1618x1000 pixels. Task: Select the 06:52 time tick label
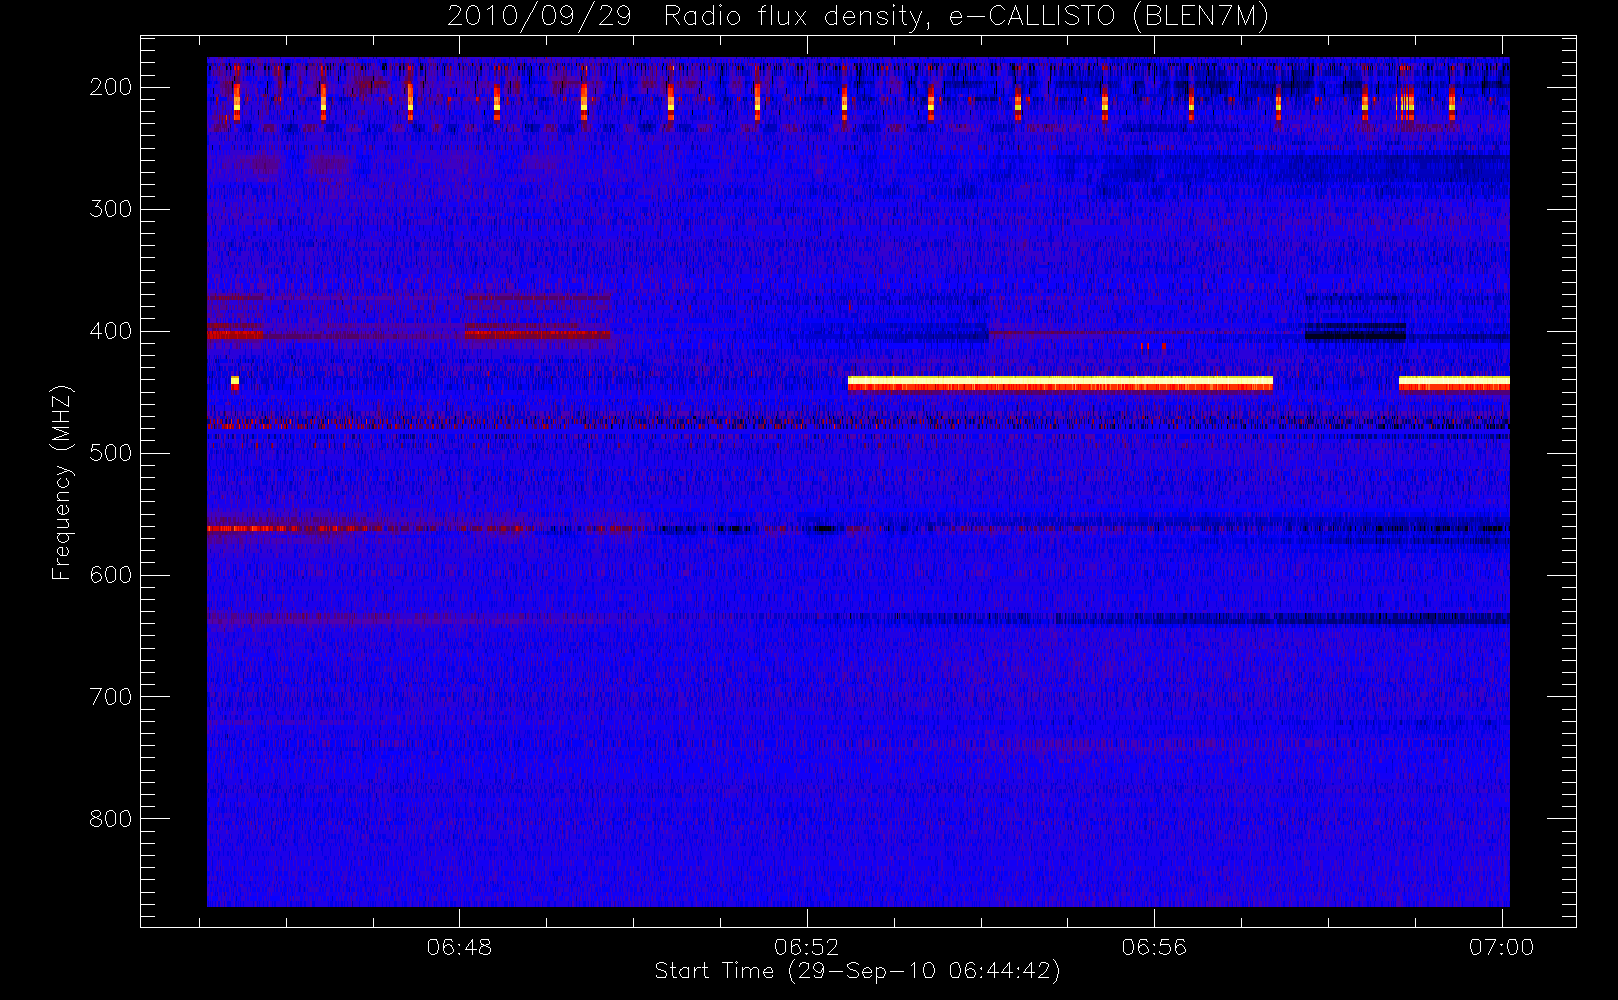coord(806,947)
